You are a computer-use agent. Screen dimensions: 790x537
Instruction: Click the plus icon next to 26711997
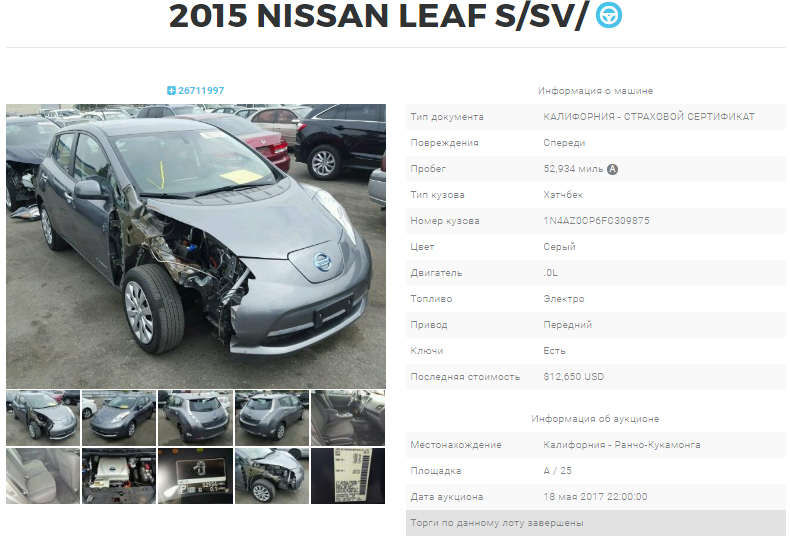[171, 91]
